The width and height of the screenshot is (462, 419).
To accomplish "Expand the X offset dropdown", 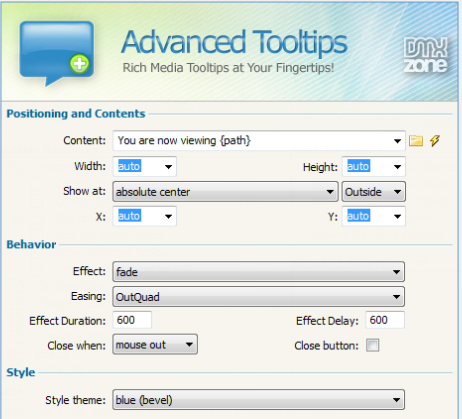I will pos(168,216).
